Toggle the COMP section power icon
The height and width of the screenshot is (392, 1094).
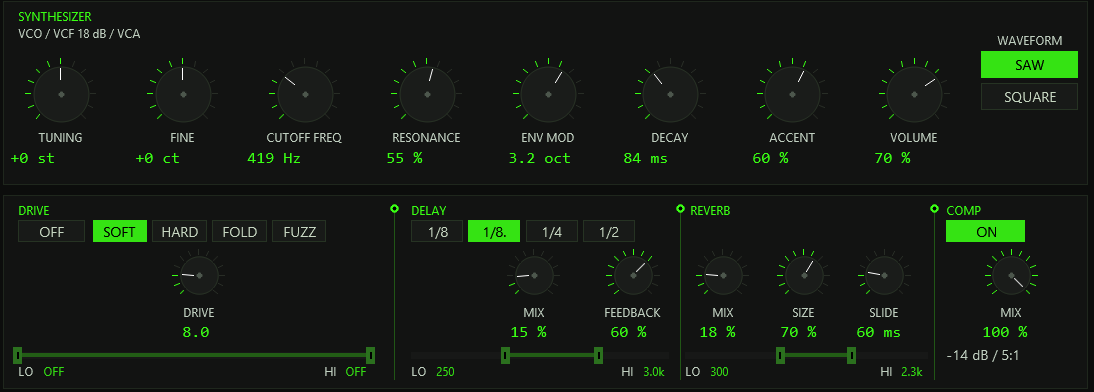(935, 209)
